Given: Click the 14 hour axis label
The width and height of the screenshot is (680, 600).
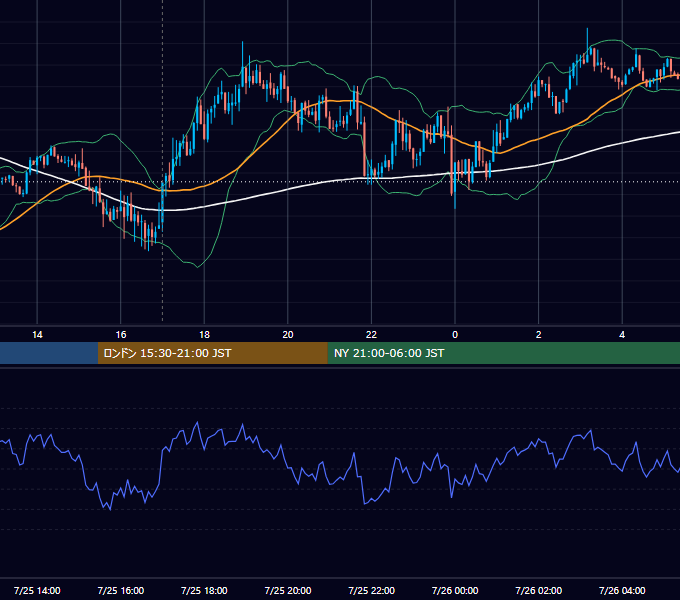Looking at the screenshot, I should [37, 335].
